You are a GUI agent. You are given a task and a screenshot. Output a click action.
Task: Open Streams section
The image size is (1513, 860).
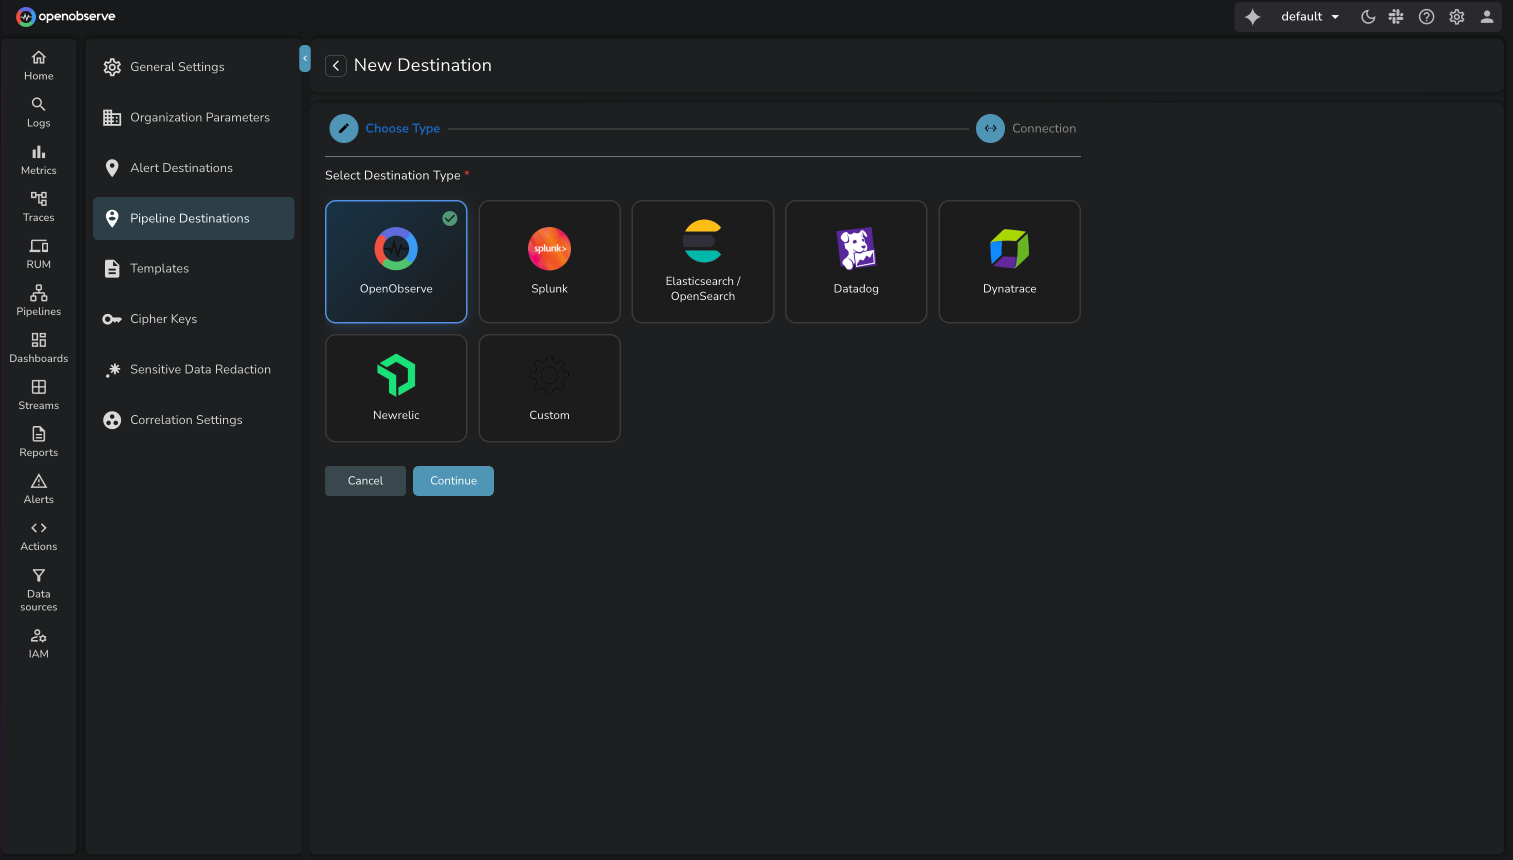[x=39, y=394]
